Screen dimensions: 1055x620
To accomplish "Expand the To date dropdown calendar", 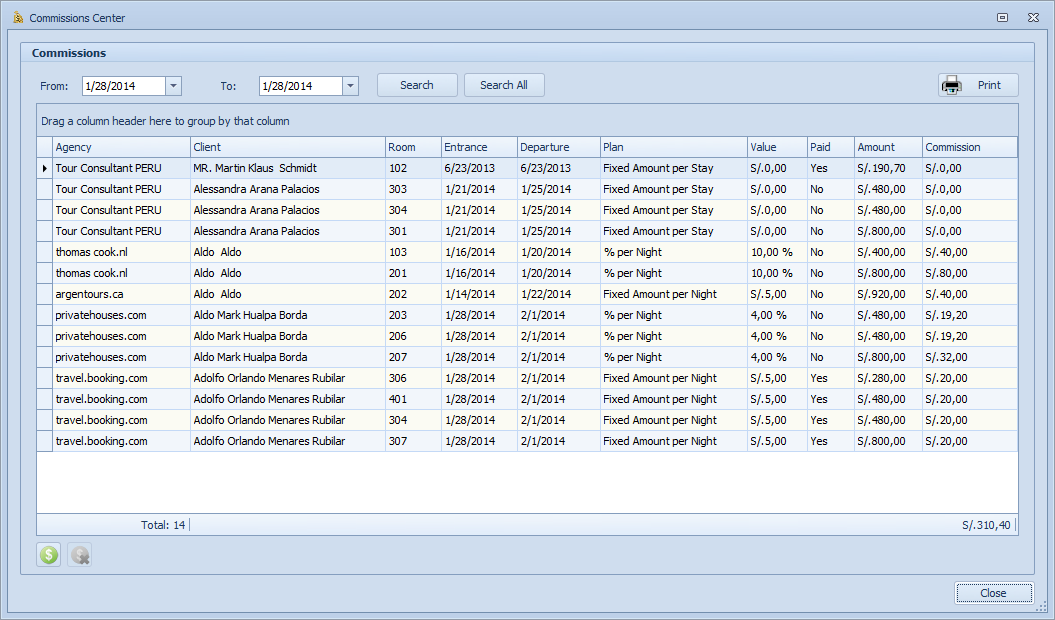I will [x=350, y=86].
